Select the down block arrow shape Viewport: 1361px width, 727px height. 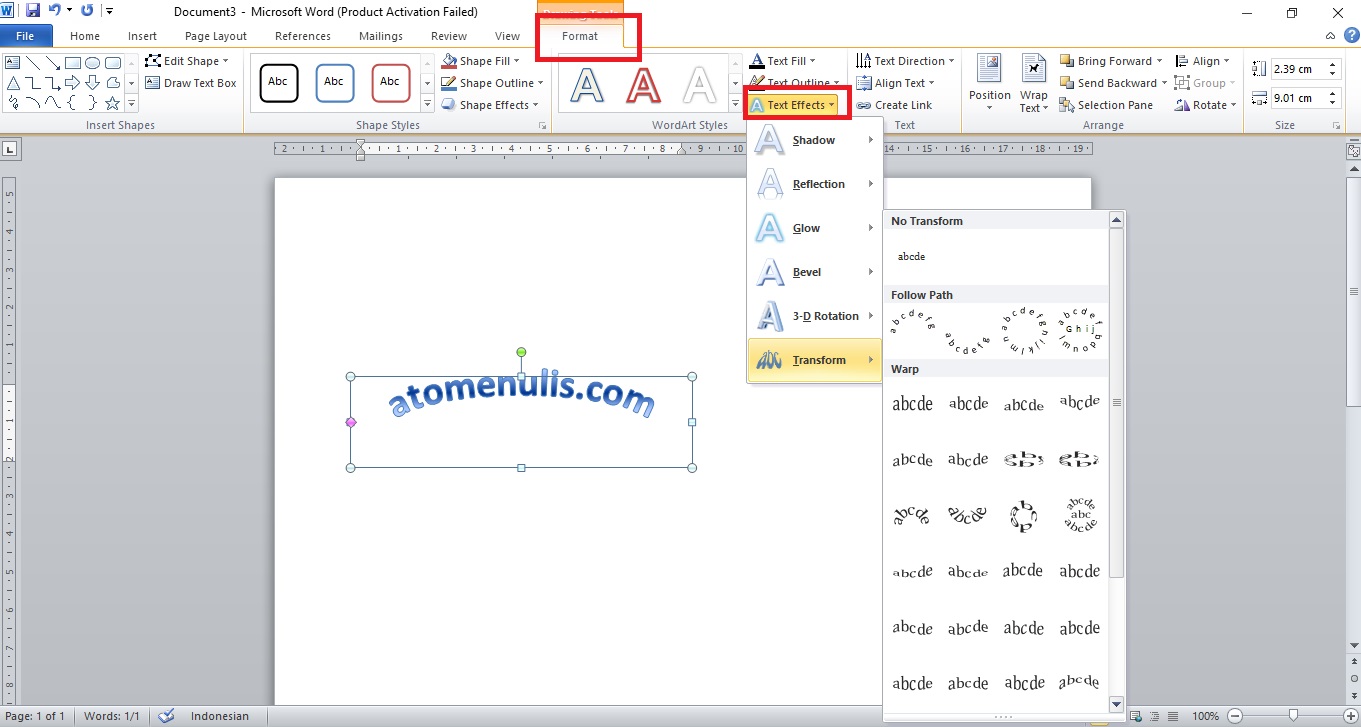point(92,82)
